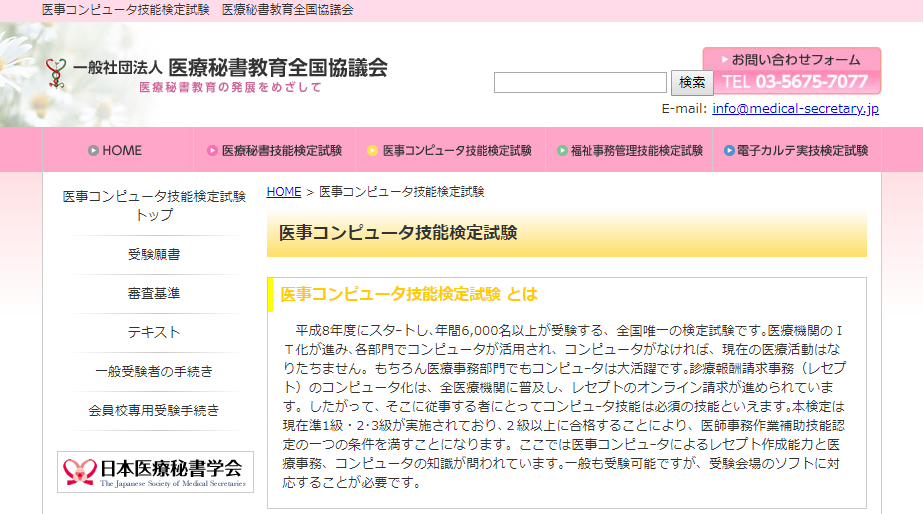Open 電子カルテ実技検定試験 navigation tab
This screenshot has width=923, height=514.
tap(796, 150)
